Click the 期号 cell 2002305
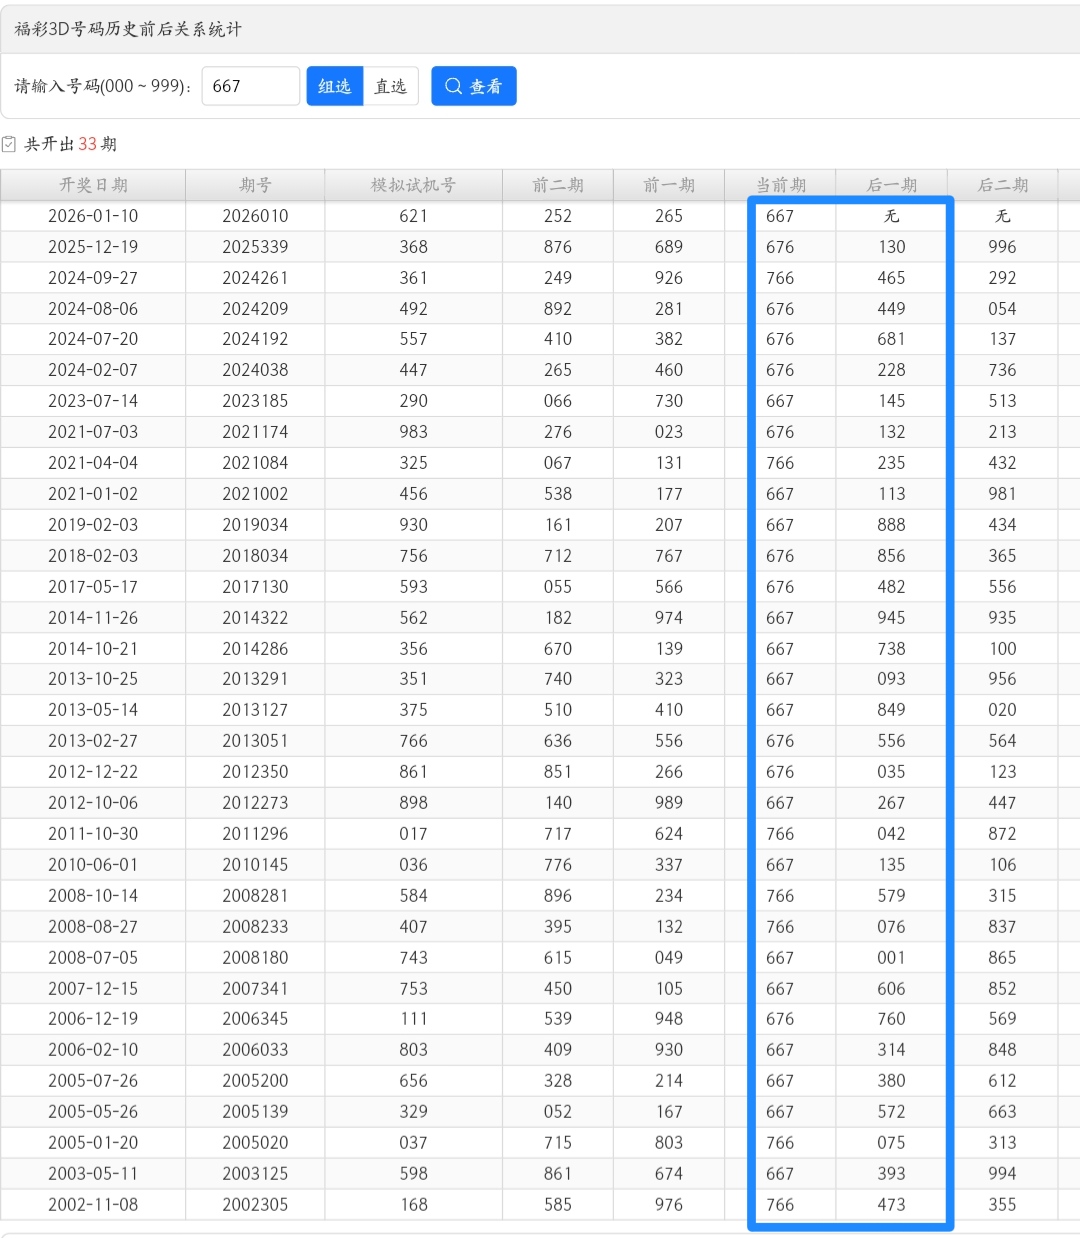The height and width of the screenshot is (1238, 1080). coord(255,1205)
